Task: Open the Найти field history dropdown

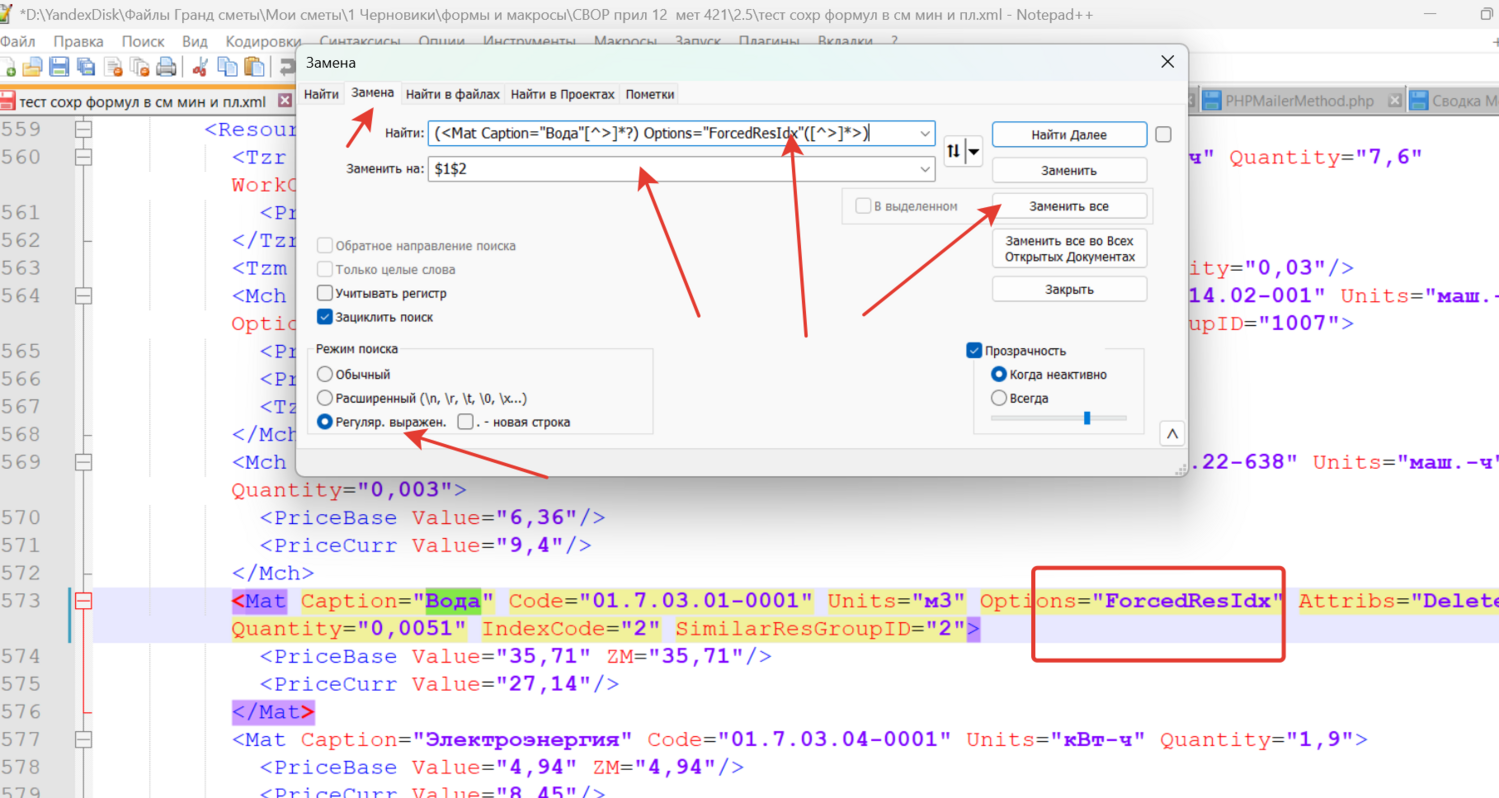Action: point(925,134)
